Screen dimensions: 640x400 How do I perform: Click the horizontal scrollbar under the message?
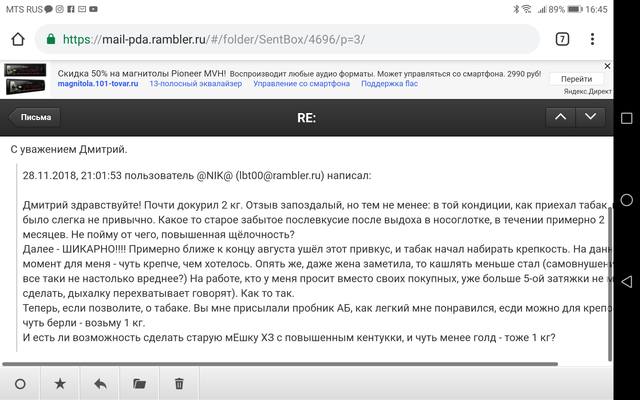click(280, 364)
